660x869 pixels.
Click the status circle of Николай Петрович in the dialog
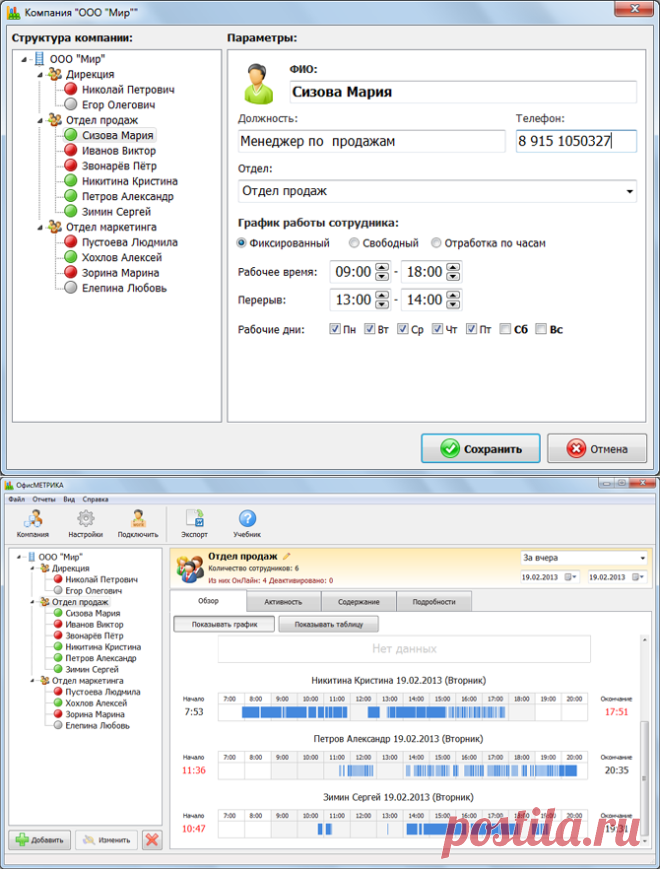point(70,89)
